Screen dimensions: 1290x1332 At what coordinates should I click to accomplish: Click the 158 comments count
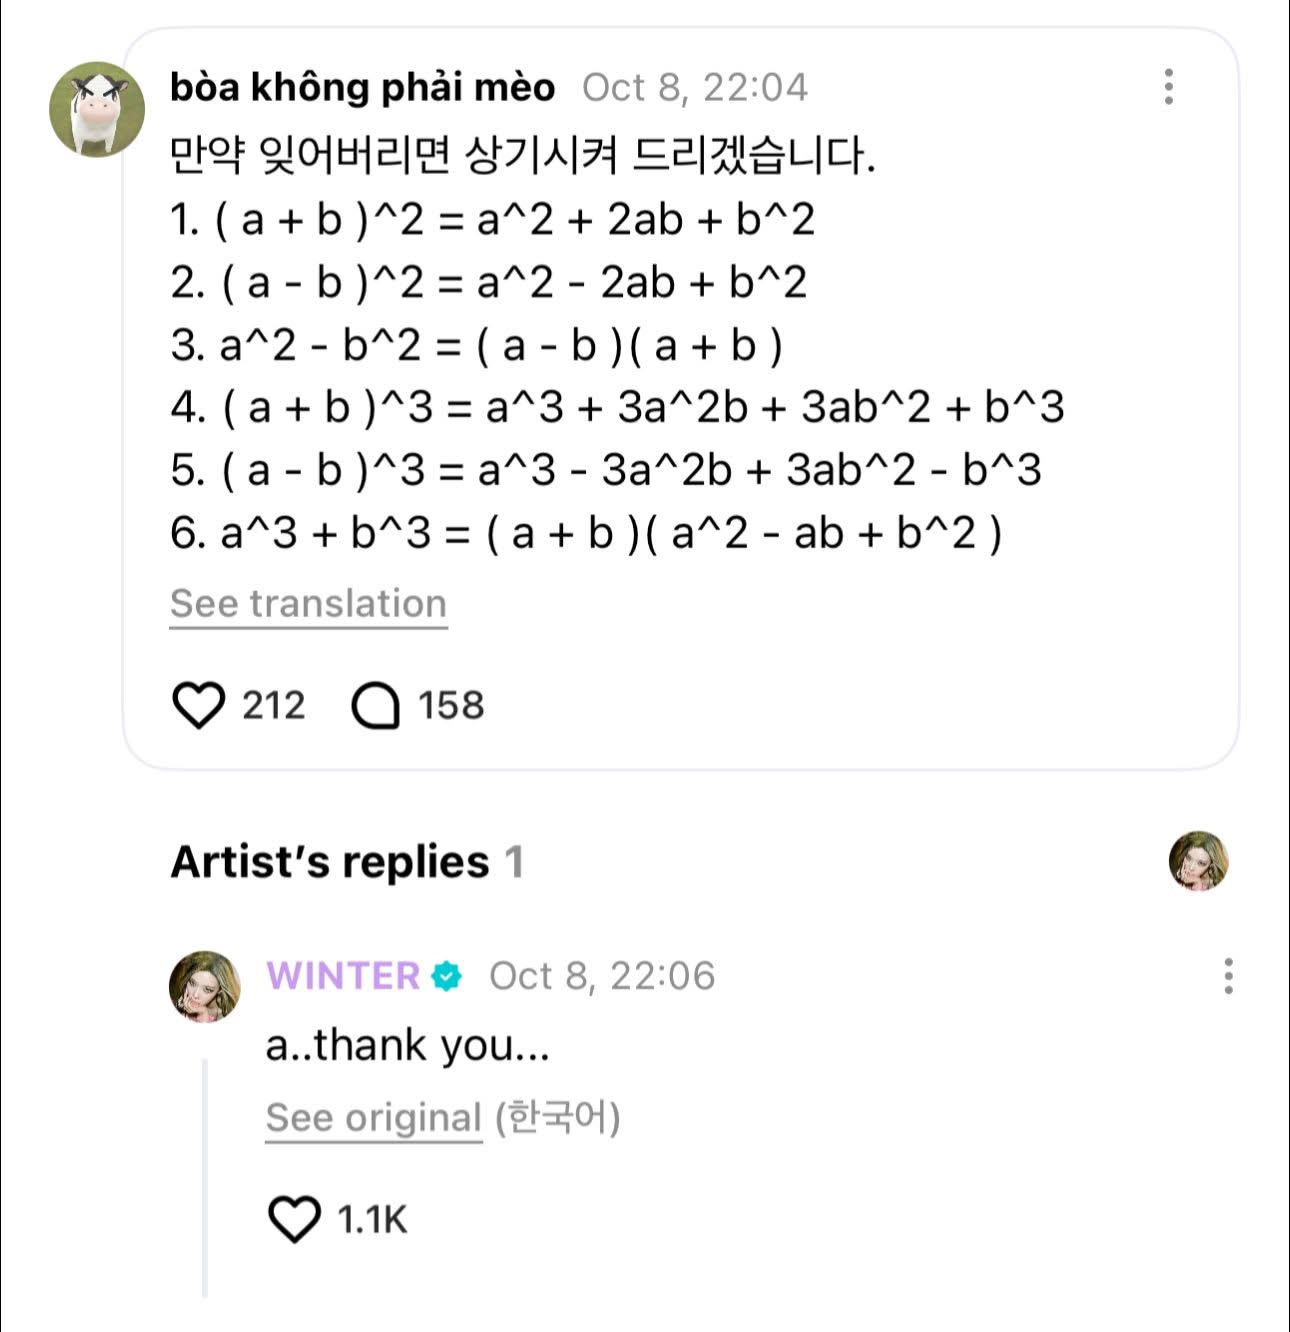[x=450, y=706]
